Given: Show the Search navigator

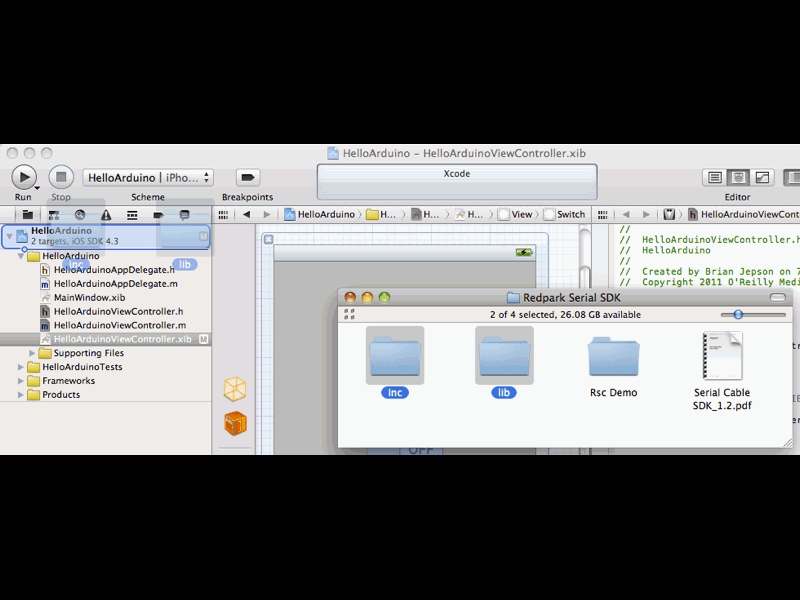Looking at the screenshot, I should coord(80,215).
